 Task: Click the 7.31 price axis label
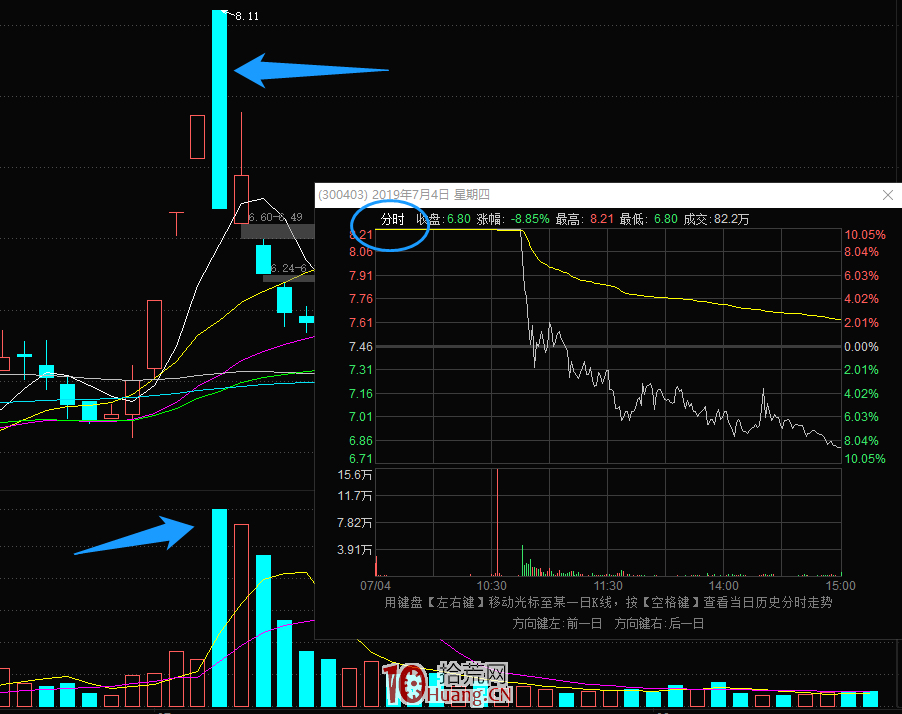(x=361, y=370)
